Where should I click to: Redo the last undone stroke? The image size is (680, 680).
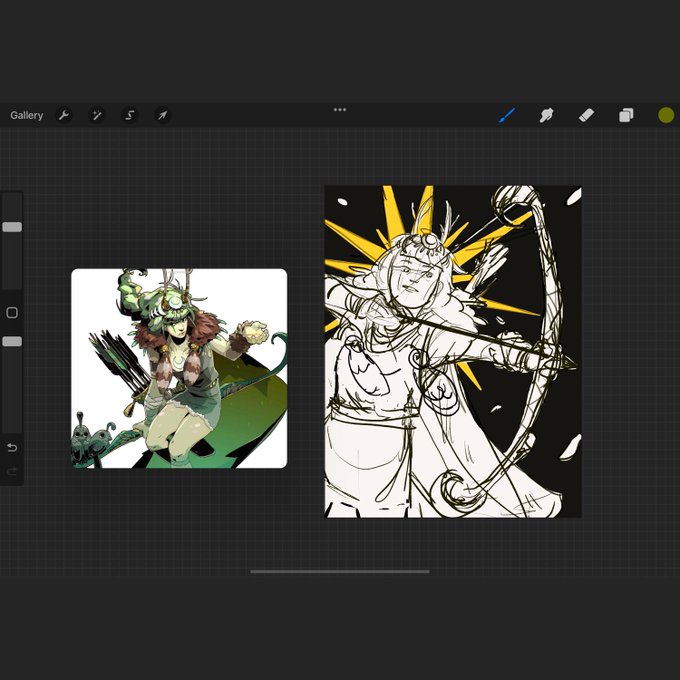pyautogui.click(x=12, y=471)
